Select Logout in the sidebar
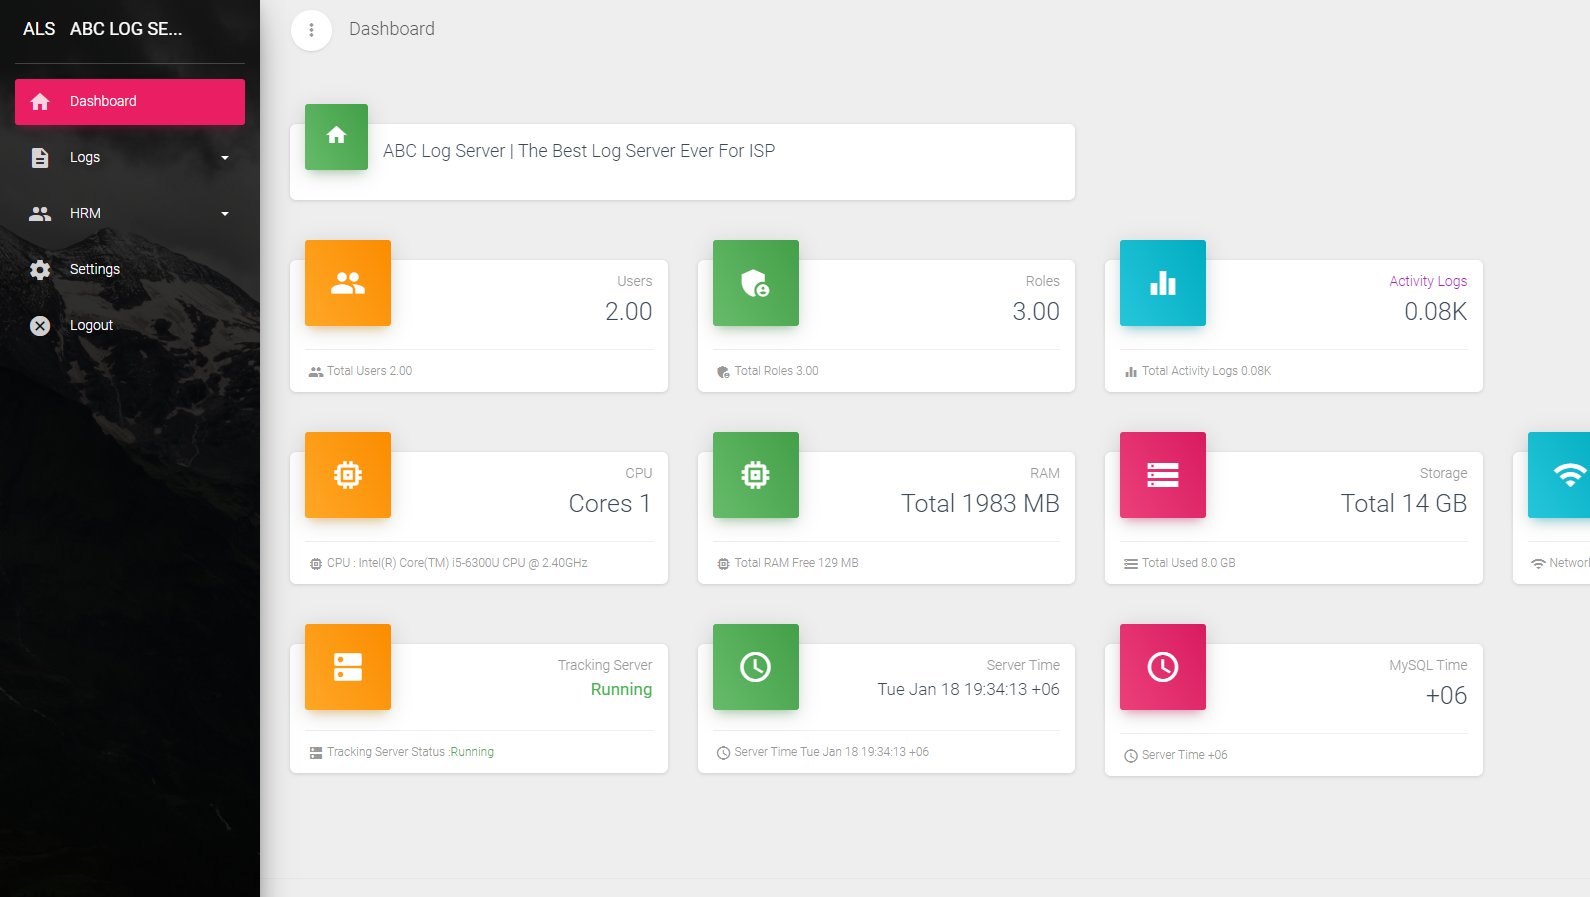 point(130,326)
